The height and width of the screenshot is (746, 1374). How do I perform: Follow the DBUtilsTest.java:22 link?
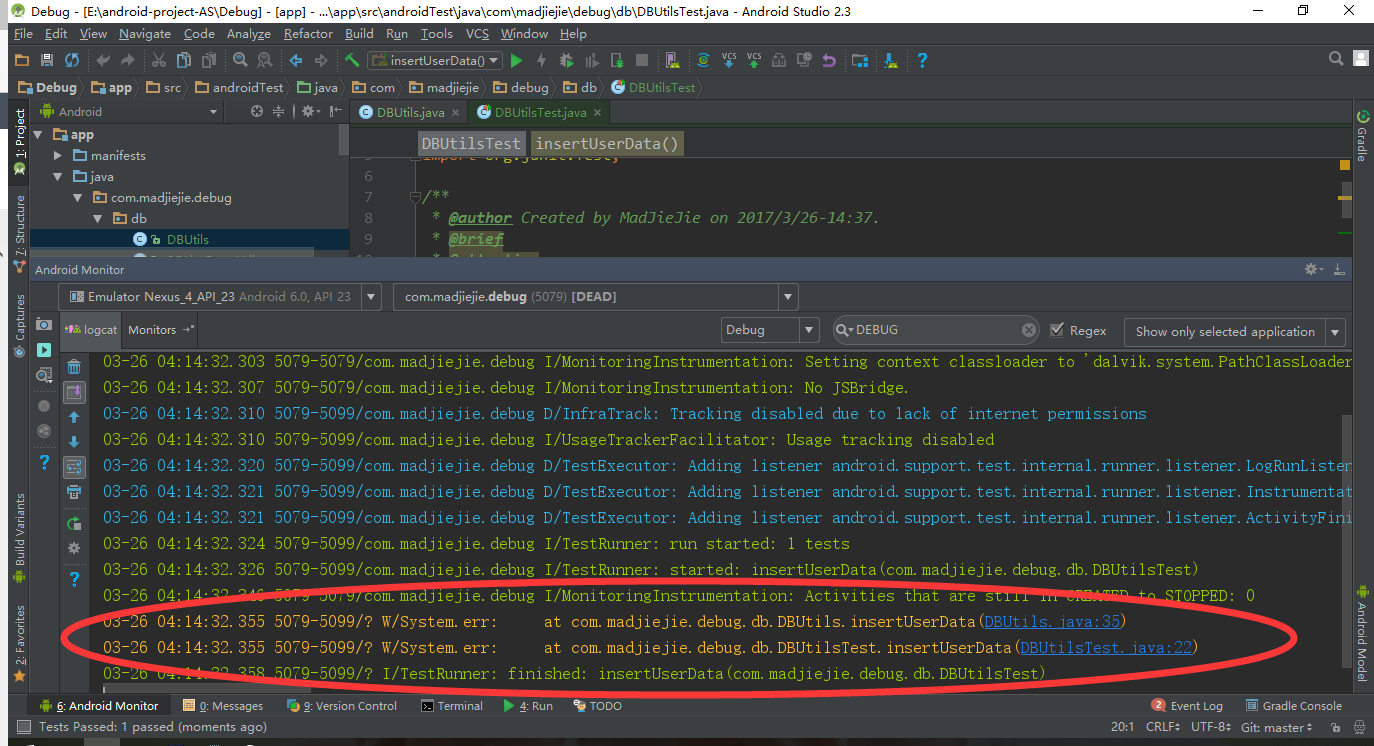pyautogui.click(x=1106, y=648)
